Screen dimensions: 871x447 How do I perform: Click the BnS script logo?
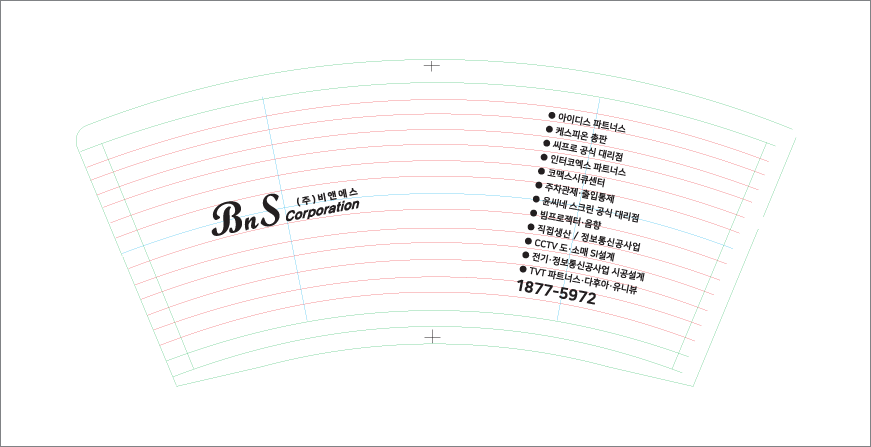pos(245,217)
